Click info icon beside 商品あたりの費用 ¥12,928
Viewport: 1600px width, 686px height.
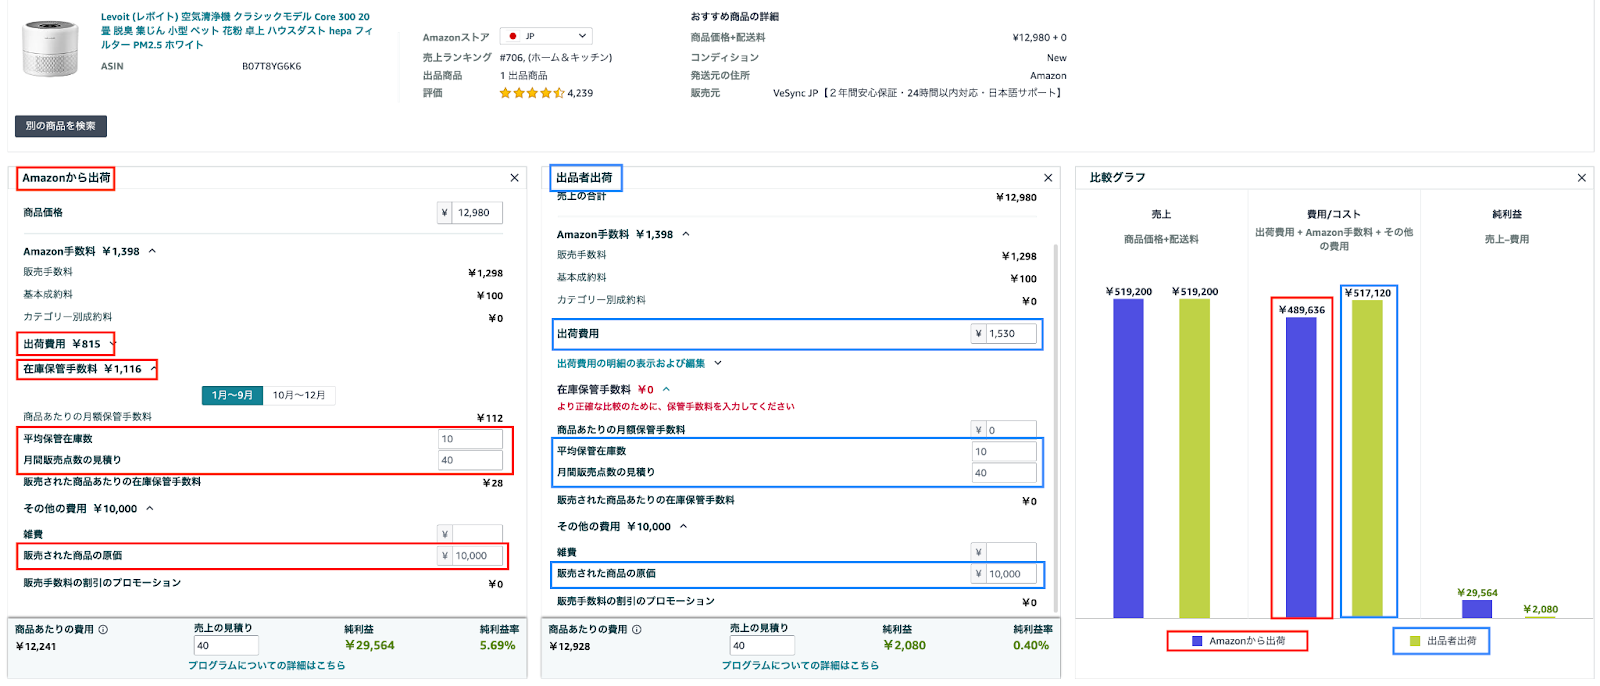[x=637, y=630]
